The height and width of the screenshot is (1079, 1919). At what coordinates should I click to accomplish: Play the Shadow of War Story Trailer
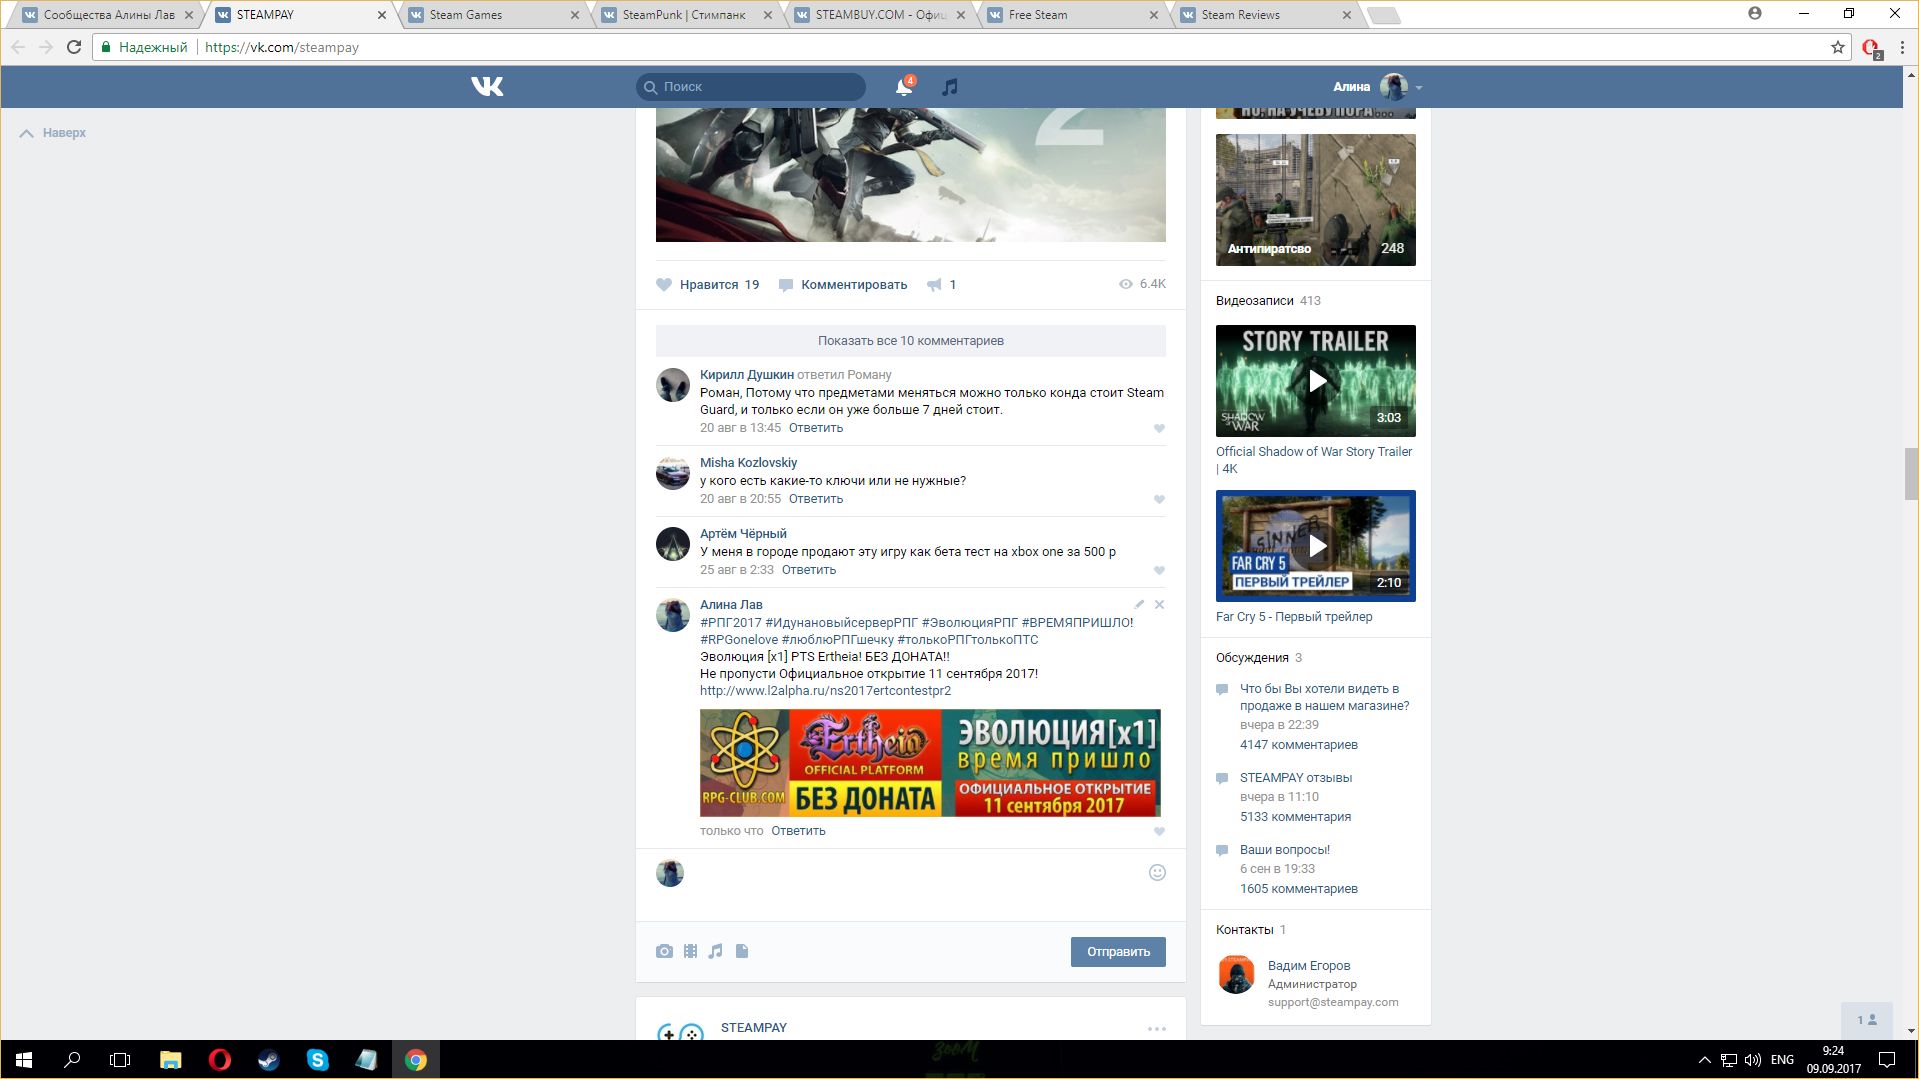1316,381
